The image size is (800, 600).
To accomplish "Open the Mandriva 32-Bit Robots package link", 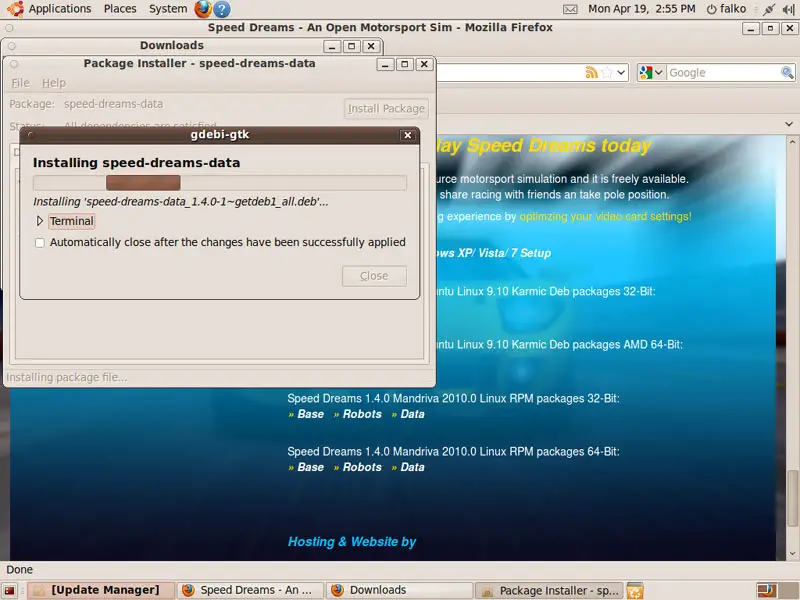I will pos(362,414).
